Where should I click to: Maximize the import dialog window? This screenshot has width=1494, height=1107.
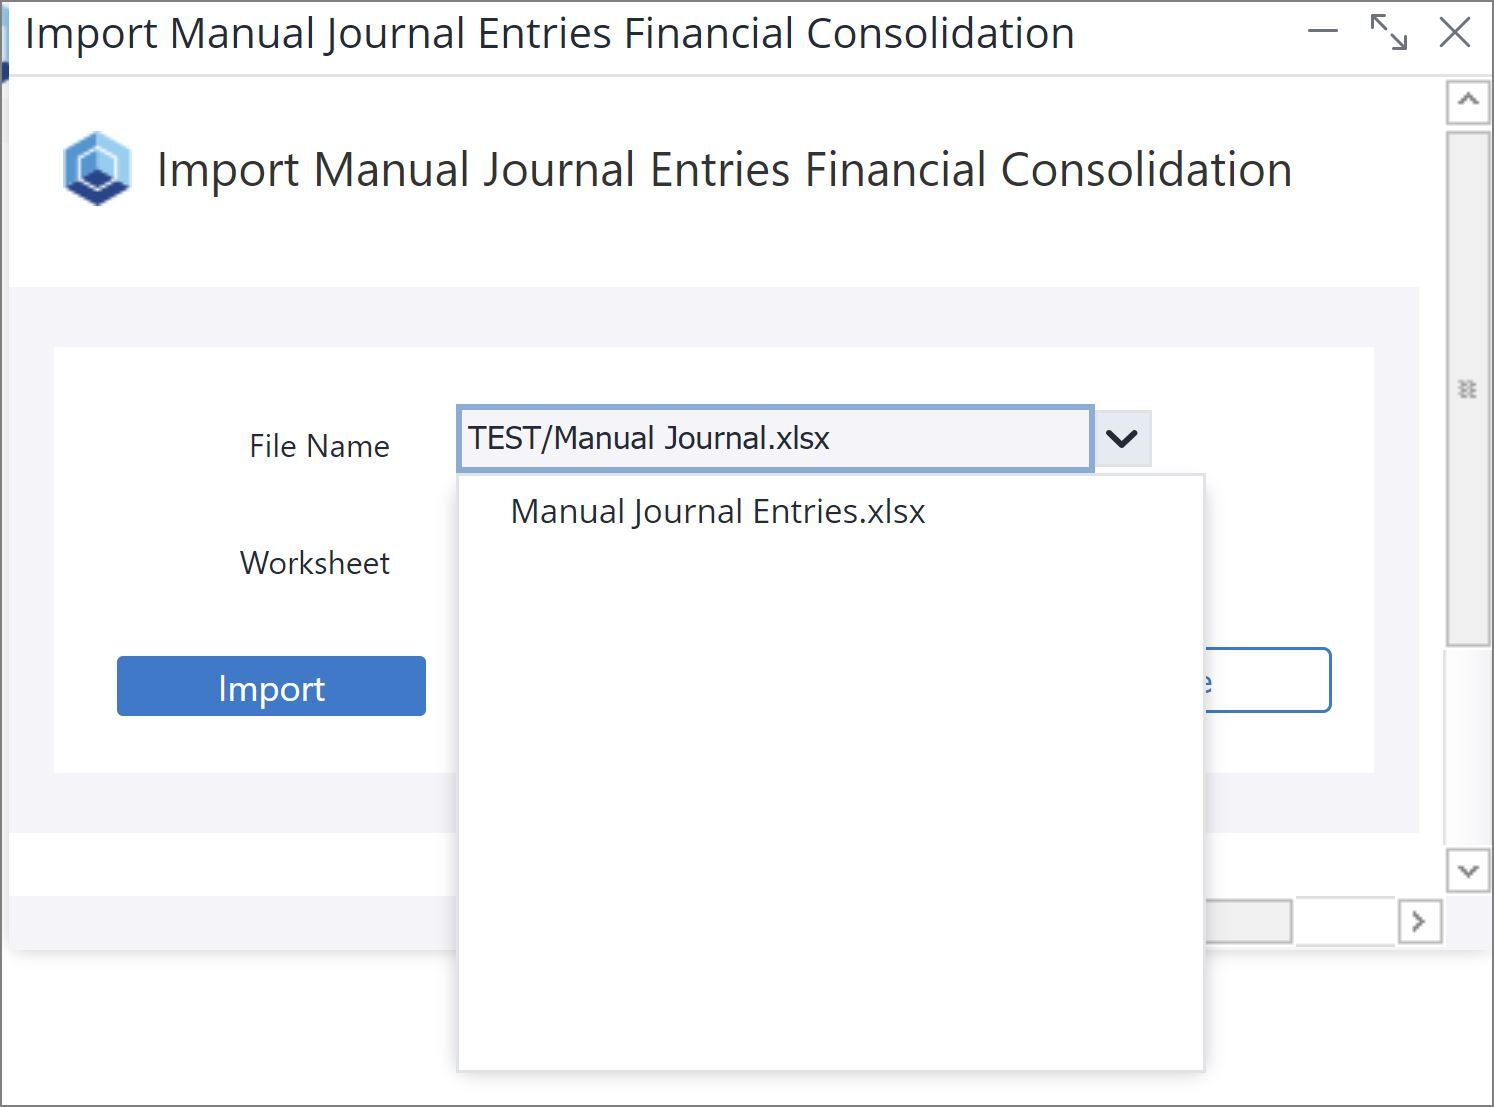coord(1388,32)
